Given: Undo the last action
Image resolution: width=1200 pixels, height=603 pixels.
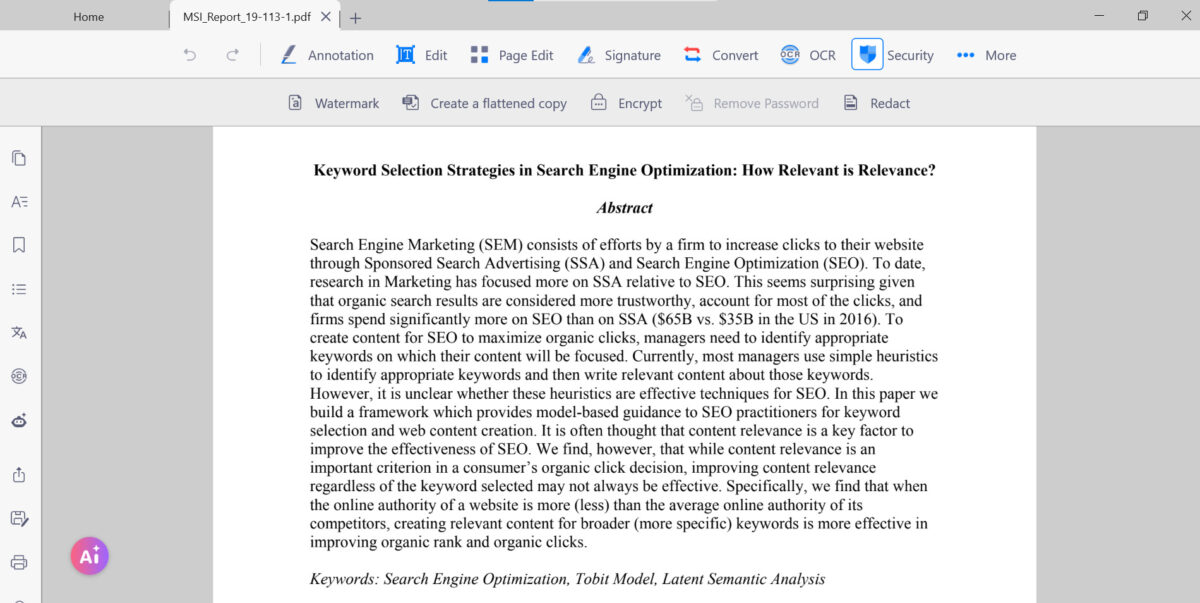Looking at the screenshot, I should 190,55.
